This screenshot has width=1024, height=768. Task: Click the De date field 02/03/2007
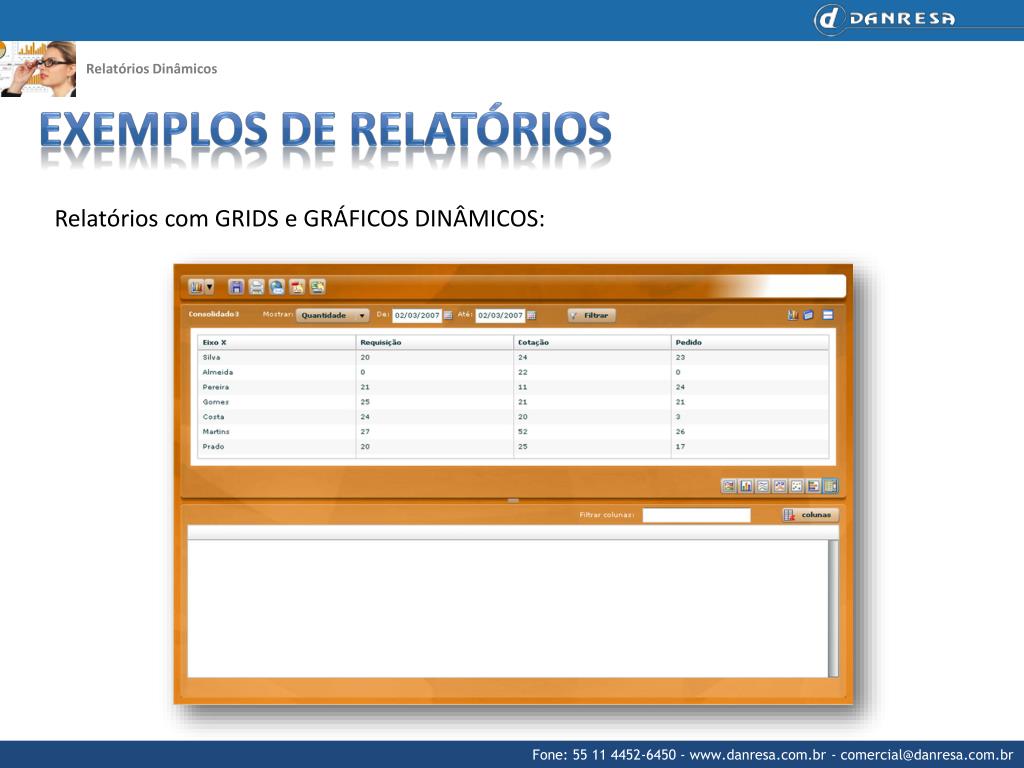tap(417, 315)
